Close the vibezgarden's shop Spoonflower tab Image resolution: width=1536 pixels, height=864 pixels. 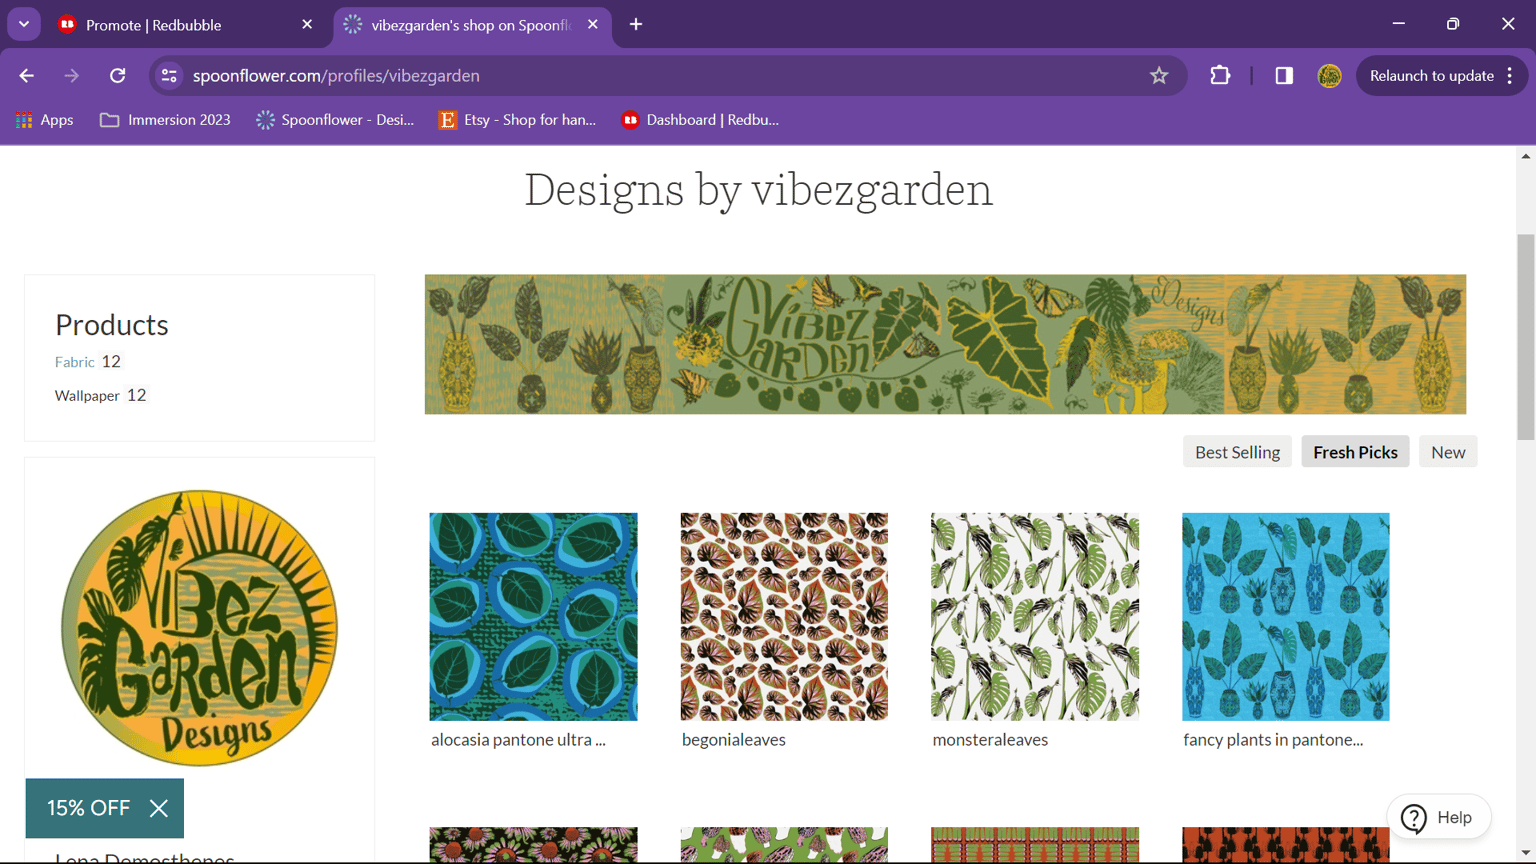point(593,25)
